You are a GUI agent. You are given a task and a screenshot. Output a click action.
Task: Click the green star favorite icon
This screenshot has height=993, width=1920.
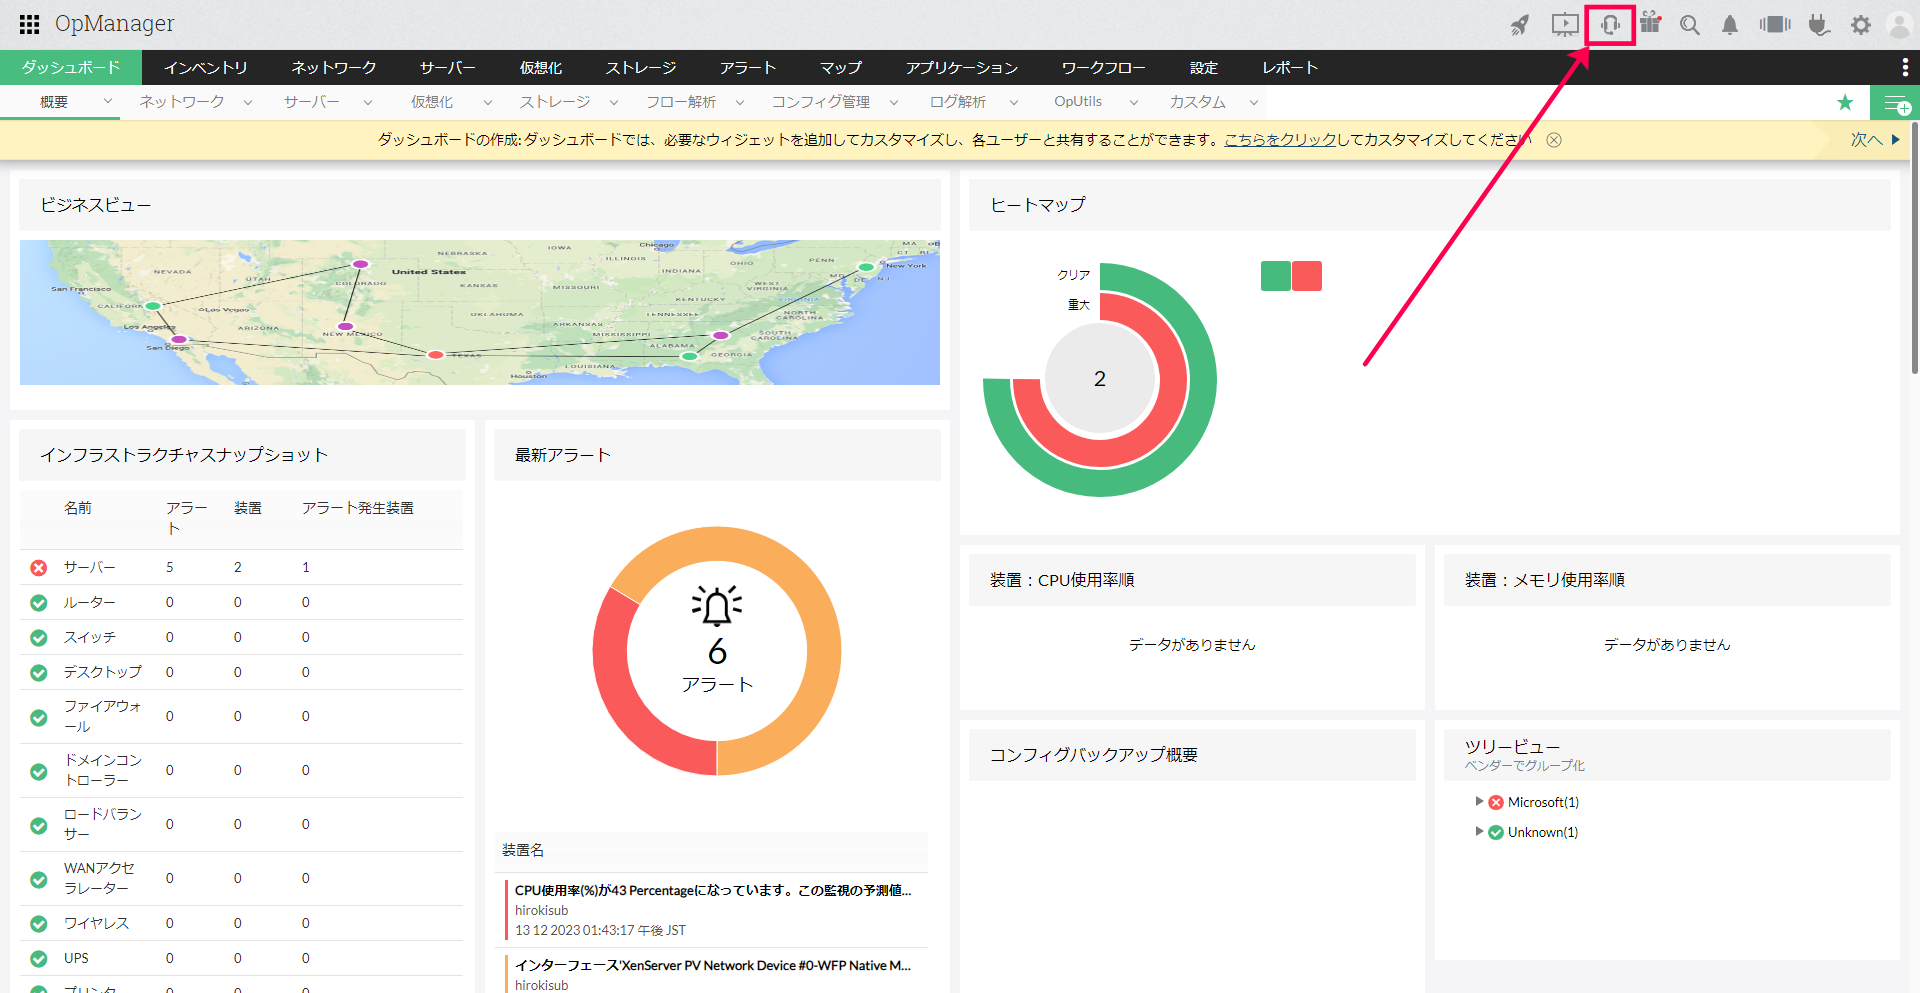pyautogui.click(x=1845, y=102)
